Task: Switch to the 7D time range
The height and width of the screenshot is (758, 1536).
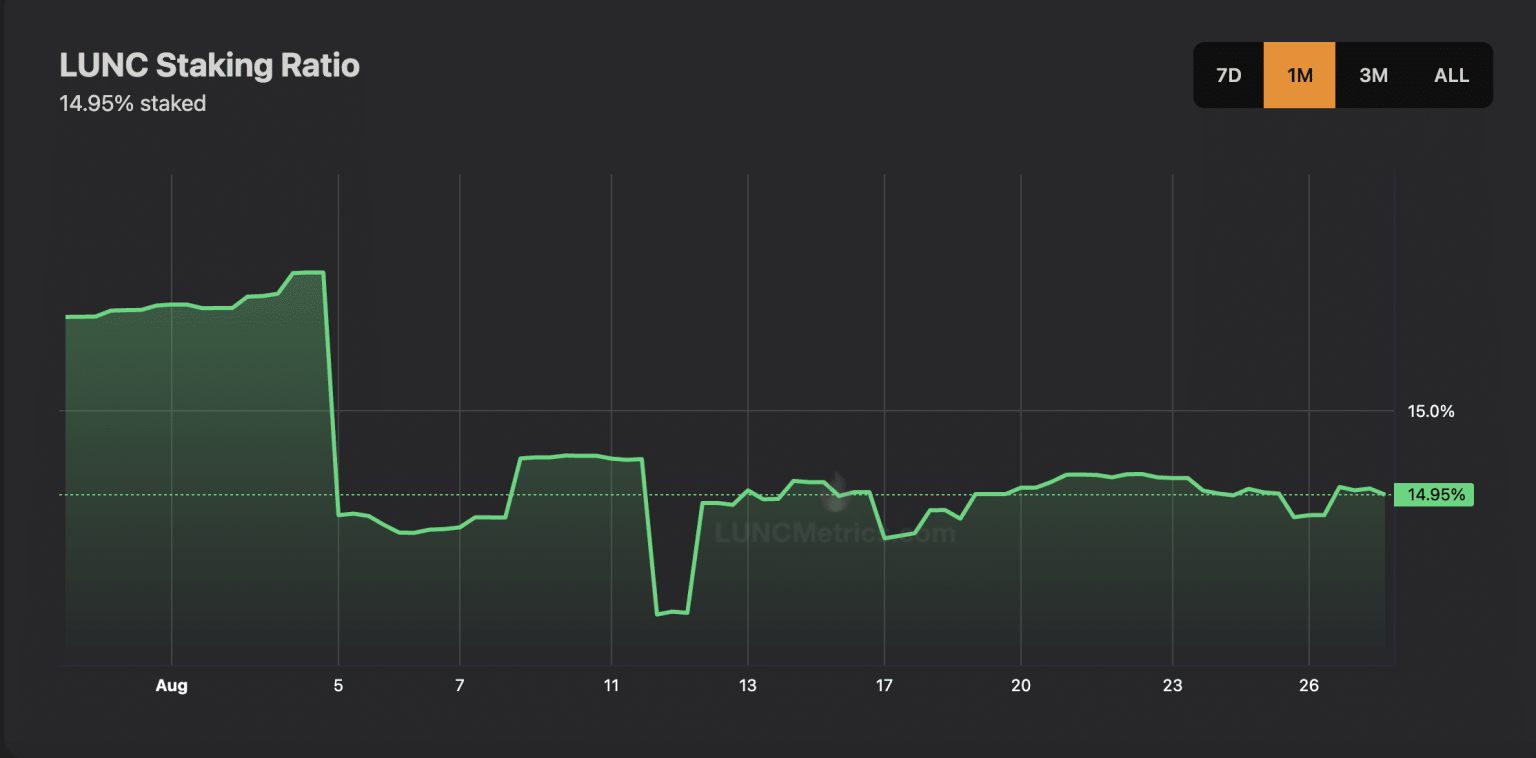Action: coord(1228,75)
